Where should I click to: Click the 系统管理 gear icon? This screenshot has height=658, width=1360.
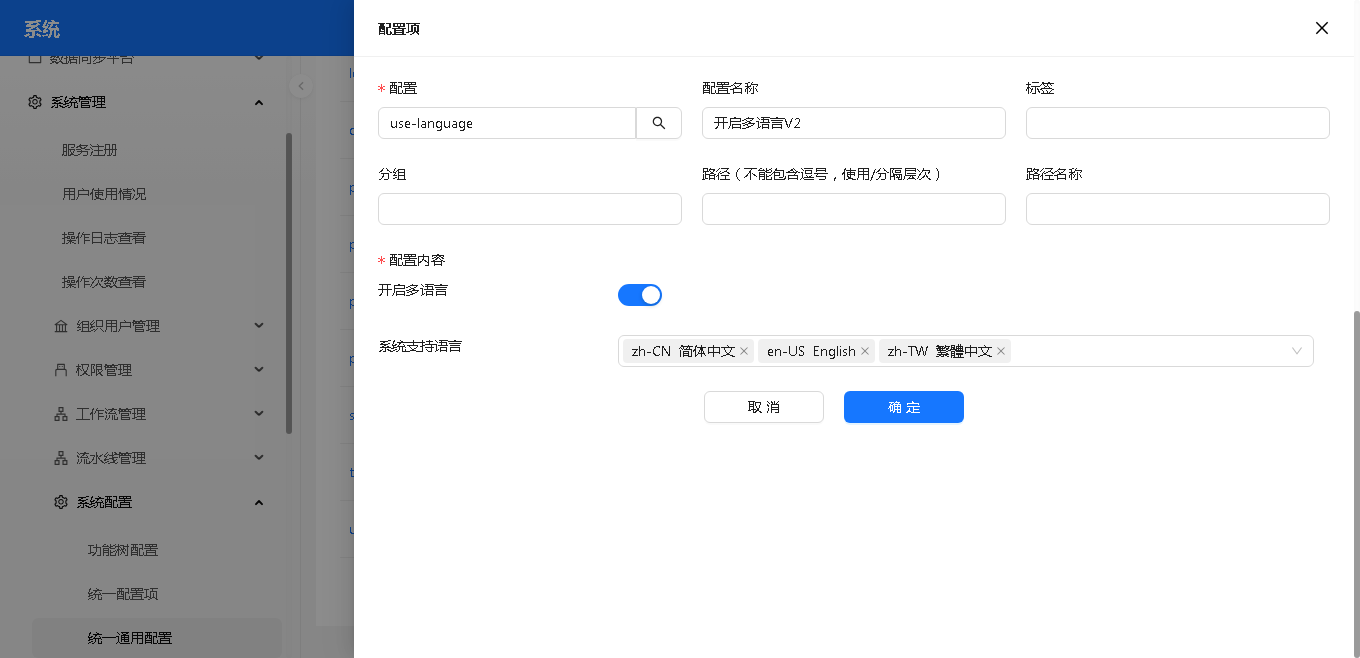(x=35, y=102)
